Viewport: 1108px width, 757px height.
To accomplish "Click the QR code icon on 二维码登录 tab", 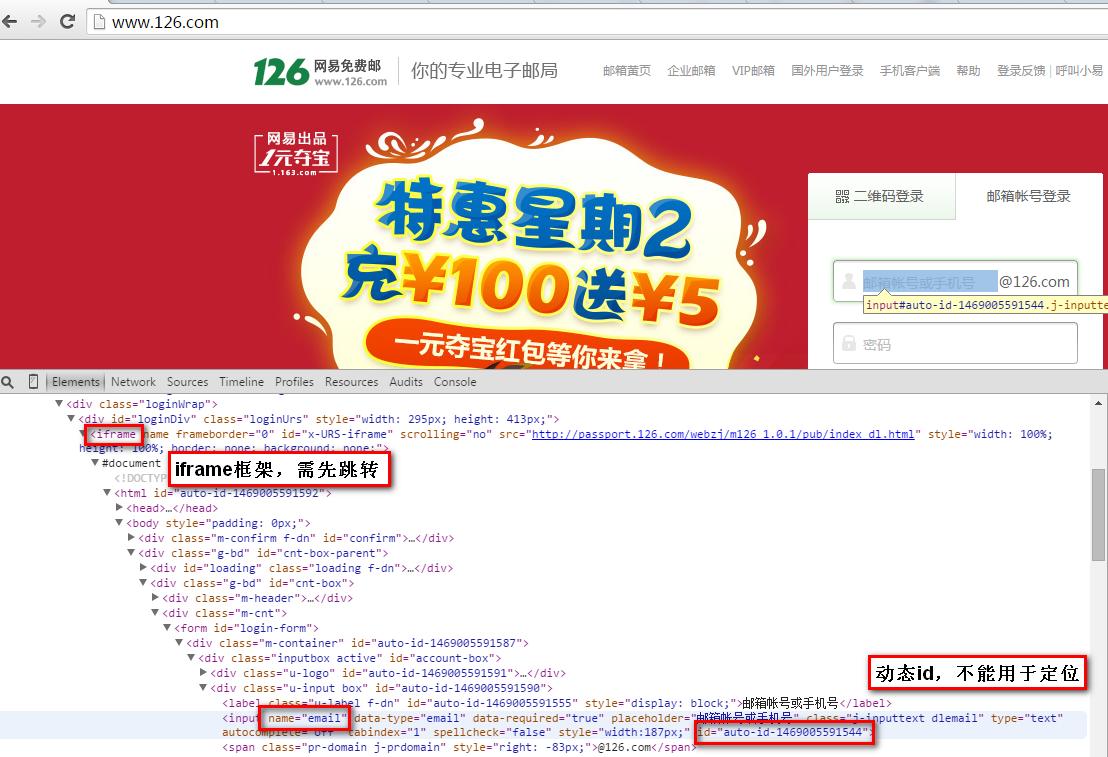I will 843,196.
